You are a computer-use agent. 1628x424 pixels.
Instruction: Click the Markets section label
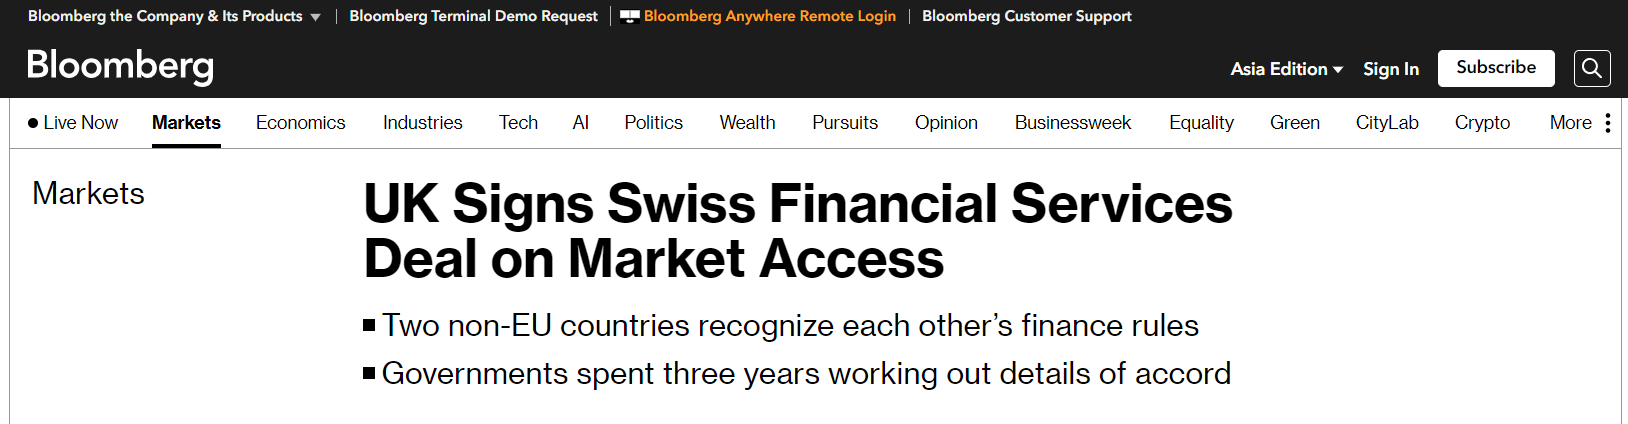[x=88, y=193]
